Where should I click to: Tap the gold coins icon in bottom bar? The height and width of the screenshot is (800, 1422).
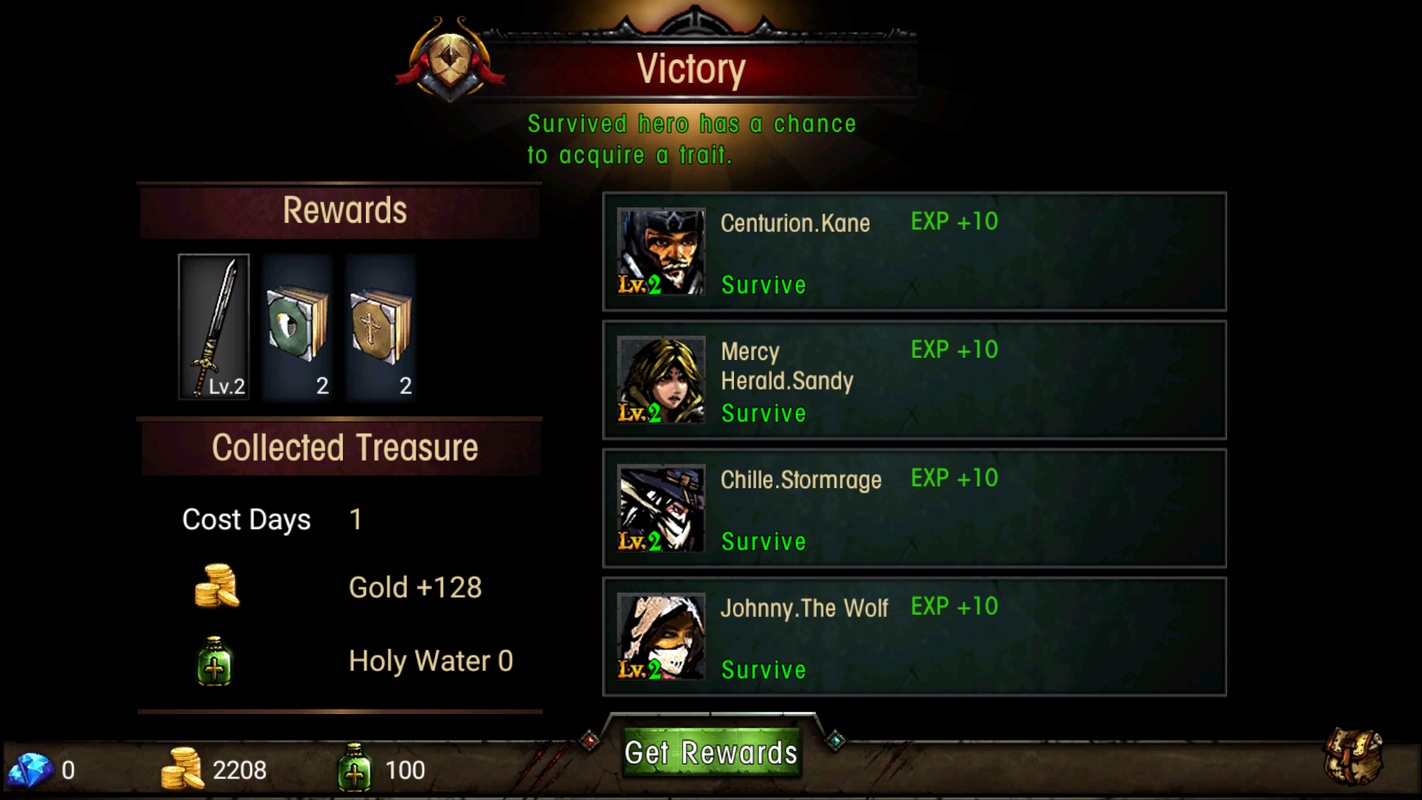pos(183,770)
